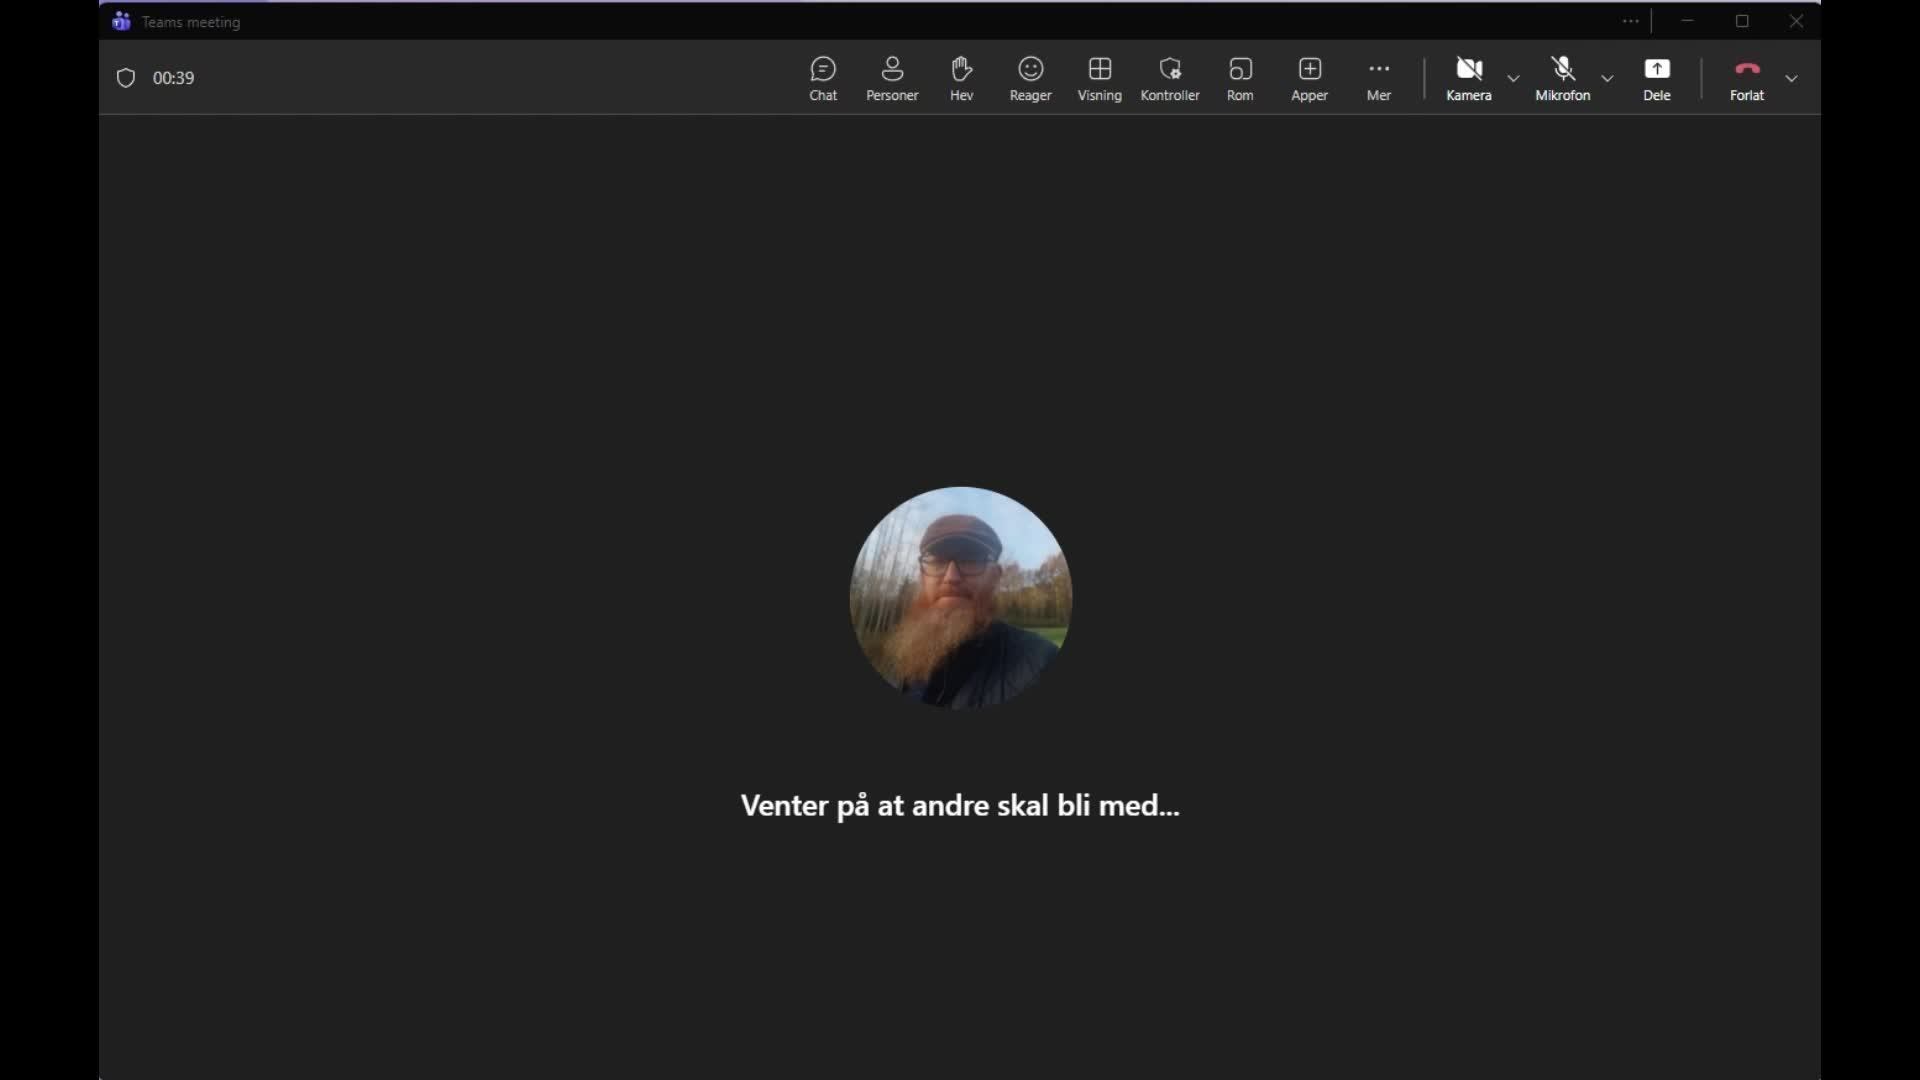Open the Reager reactions menu
The image size is (1920, 1080).
[x=1030, y=78]
